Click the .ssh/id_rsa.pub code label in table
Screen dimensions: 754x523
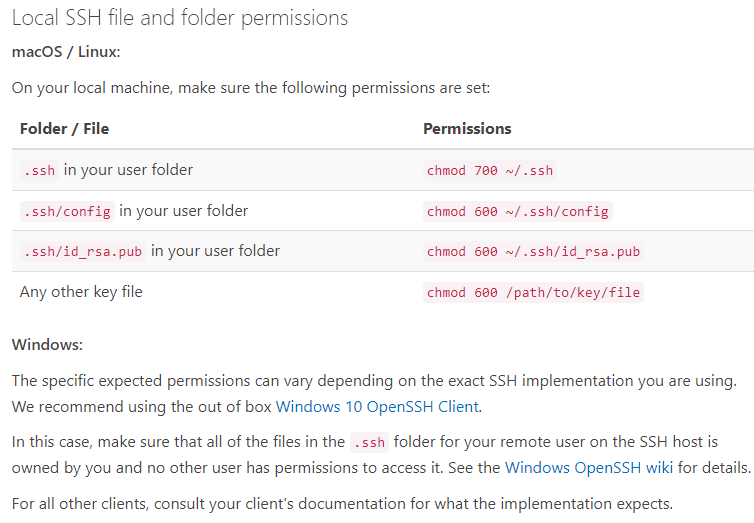[x=83, y=251]
